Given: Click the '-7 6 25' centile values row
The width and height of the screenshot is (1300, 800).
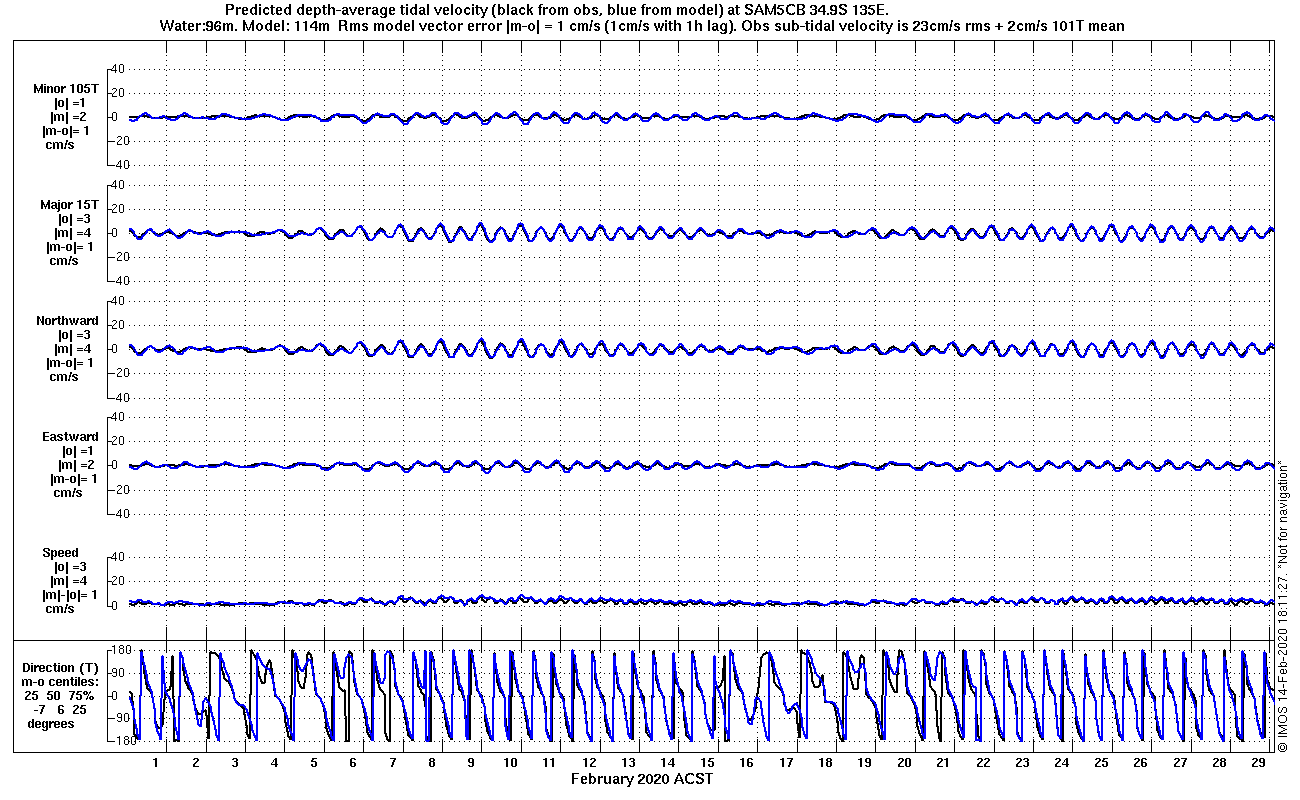Looking at the screenshot, I should 60,709.
